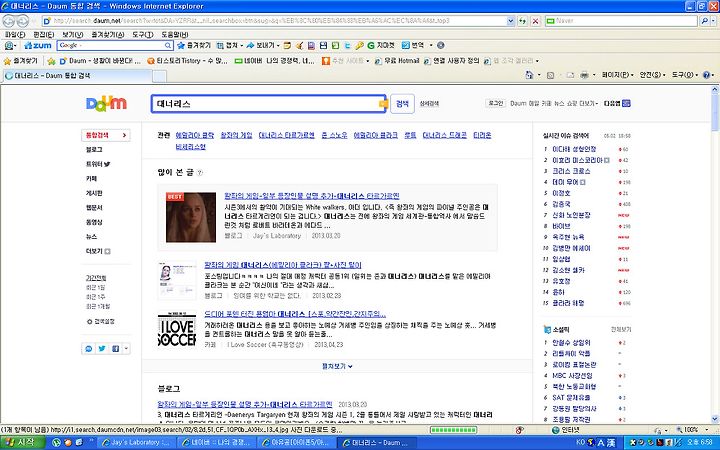720x450 pixels.
Task: Click the yellow star 즐겨찾기 favorites button
Action: [x=21, y=61]
